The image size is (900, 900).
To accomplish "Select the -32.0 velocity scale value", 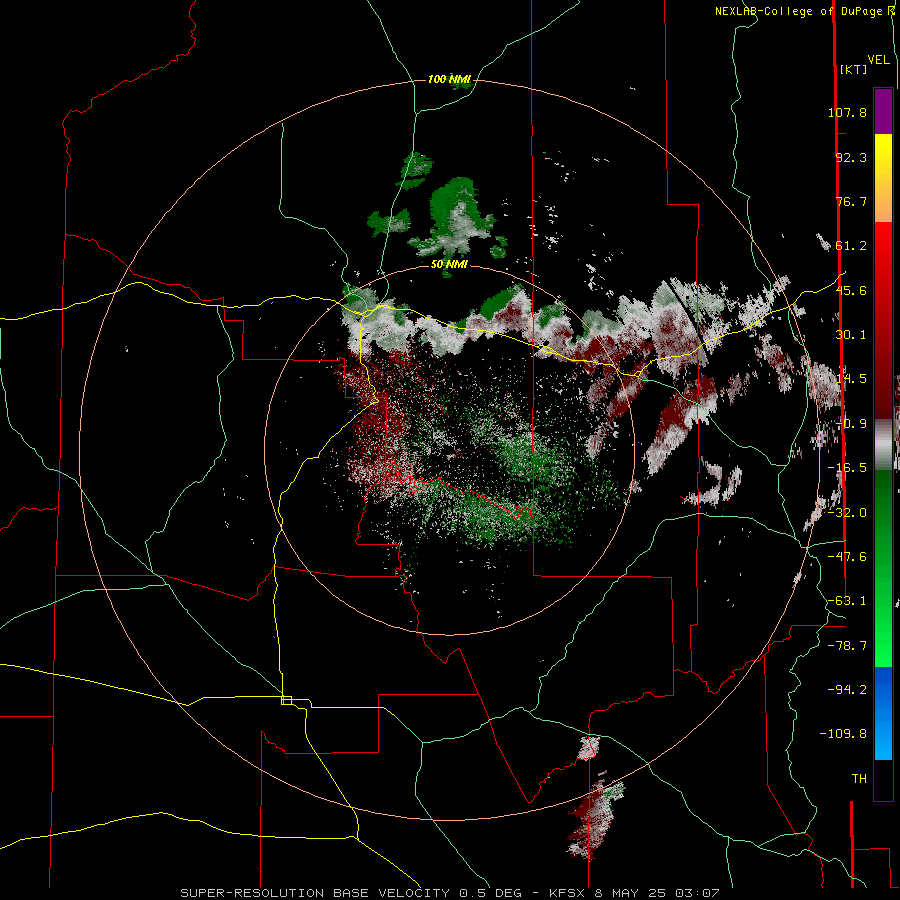I will pyautogui.click(x=847, y=513).
